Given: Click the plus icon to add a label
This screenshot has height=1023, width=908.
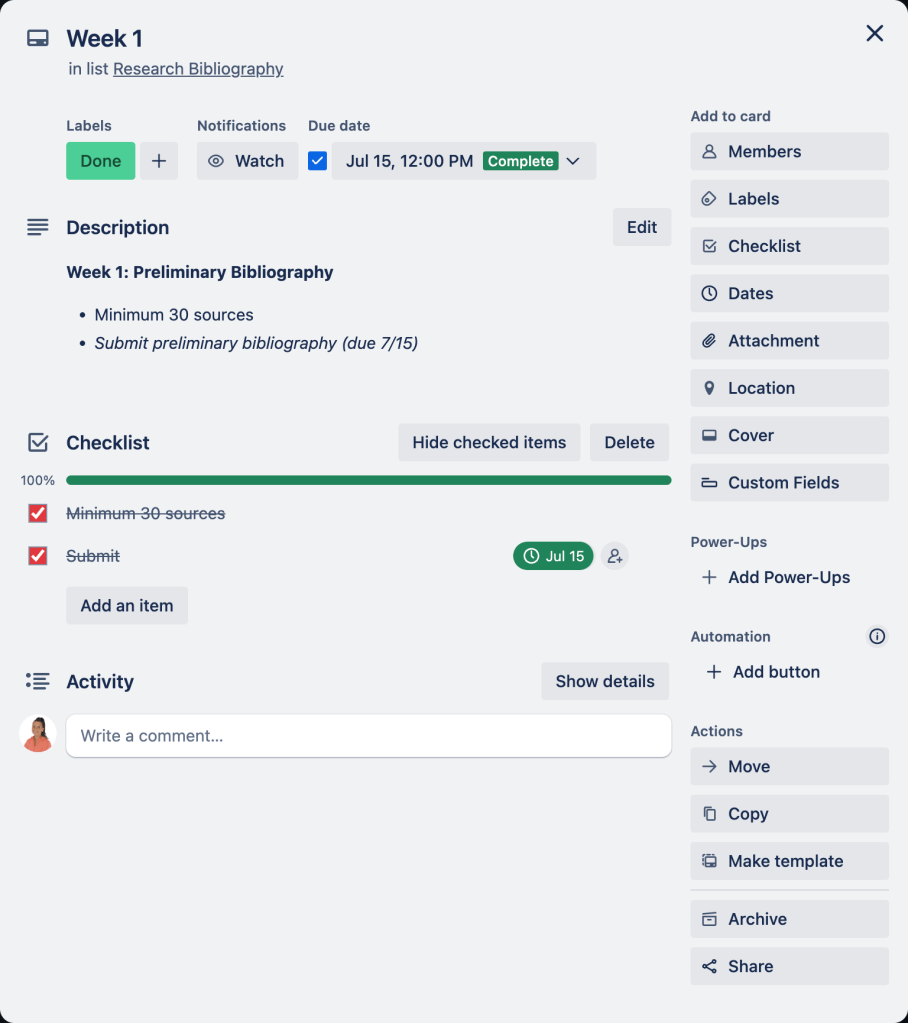Looking at the screenshot, I should click(159, 161).
